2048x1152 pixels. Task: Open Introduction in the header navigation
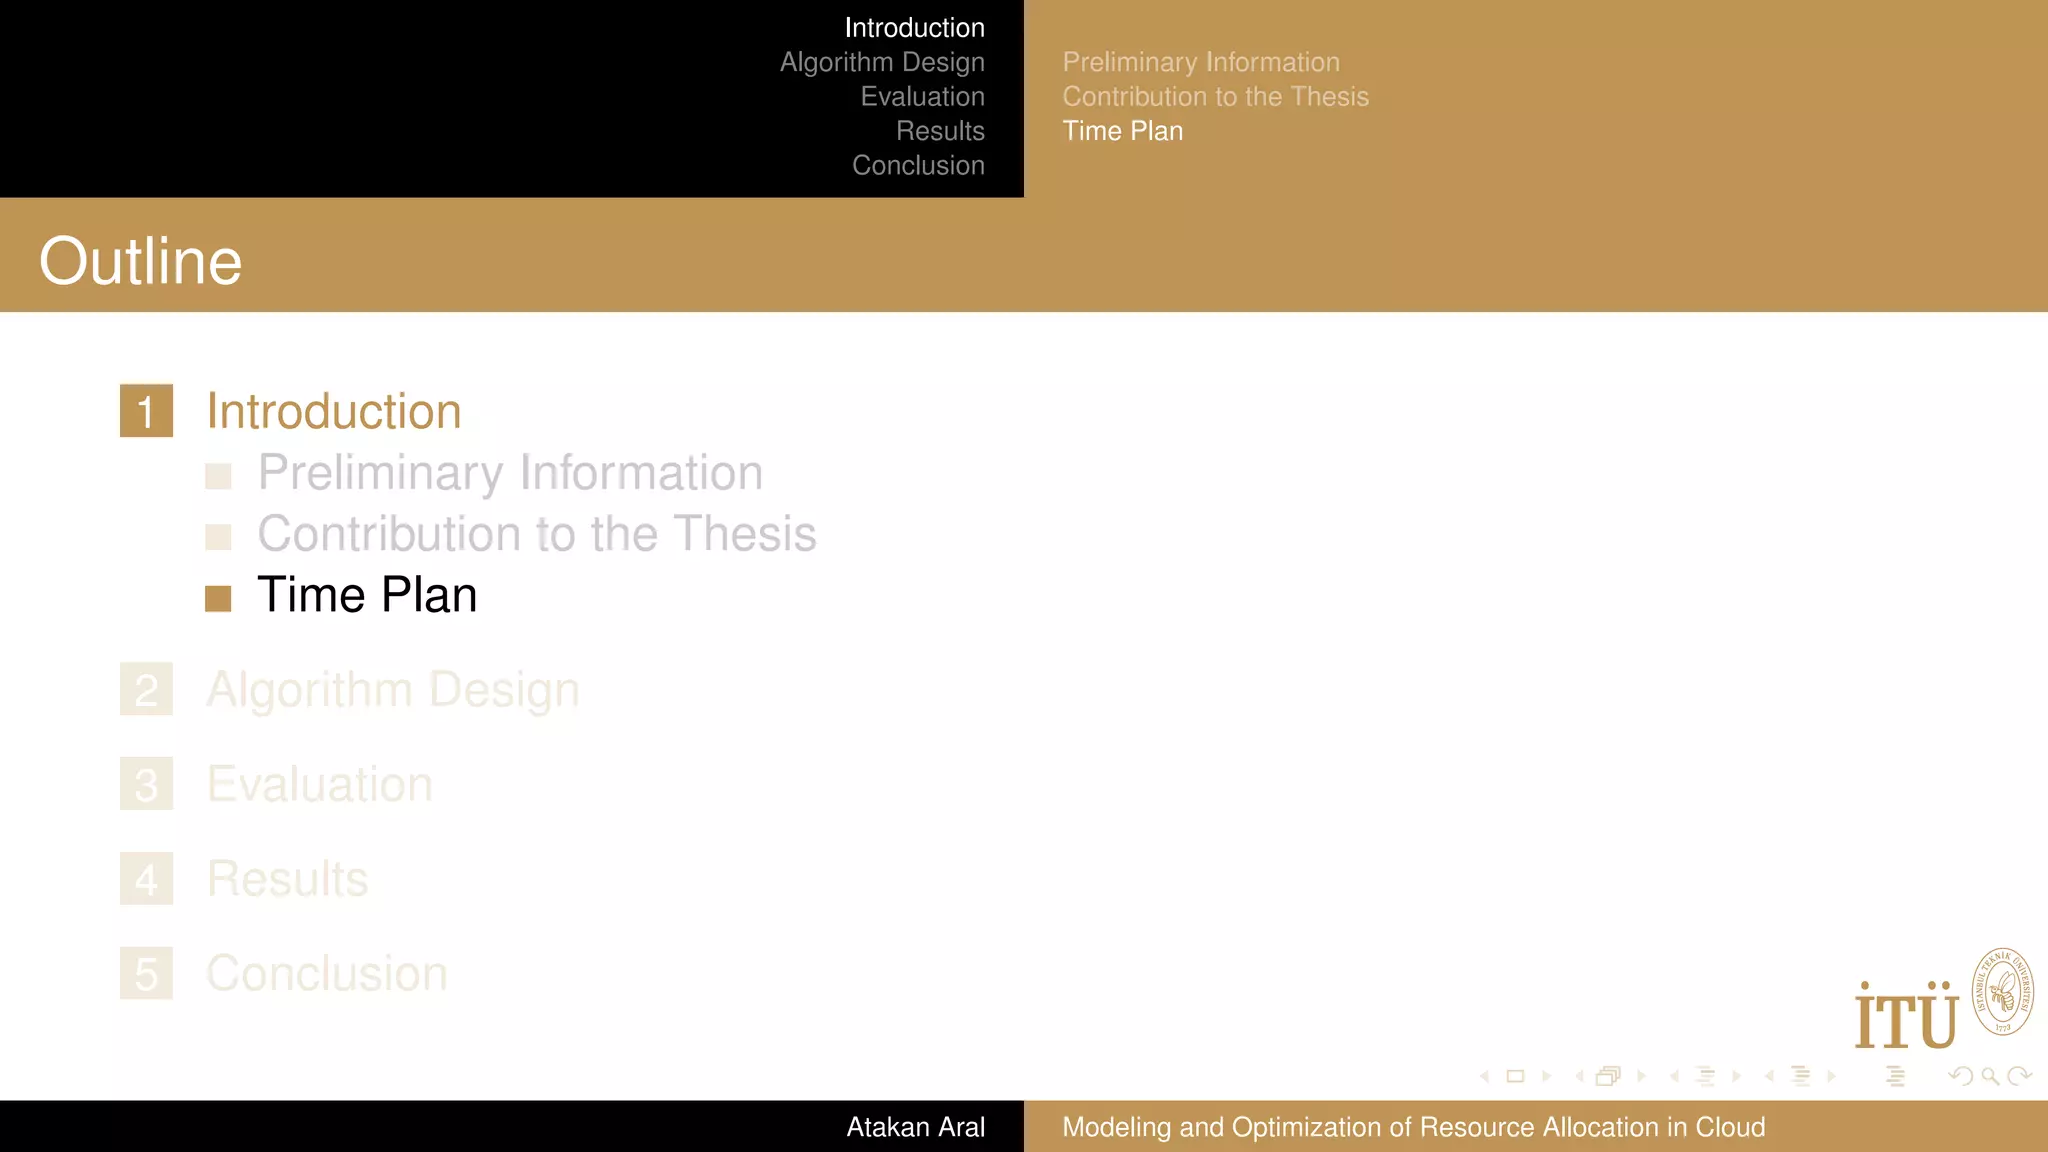(914, 28)
